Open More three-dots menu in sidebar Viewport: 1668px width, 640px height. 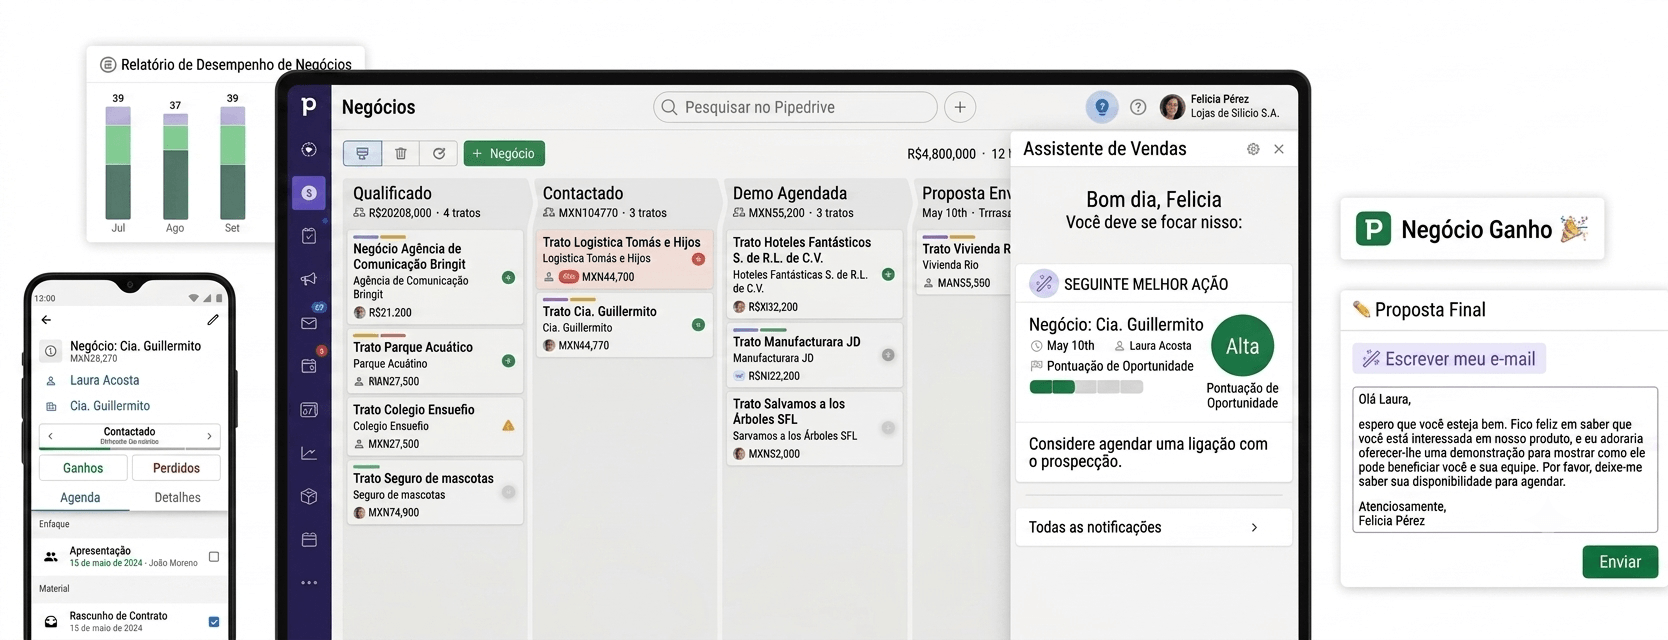click(x=309, y=583)
